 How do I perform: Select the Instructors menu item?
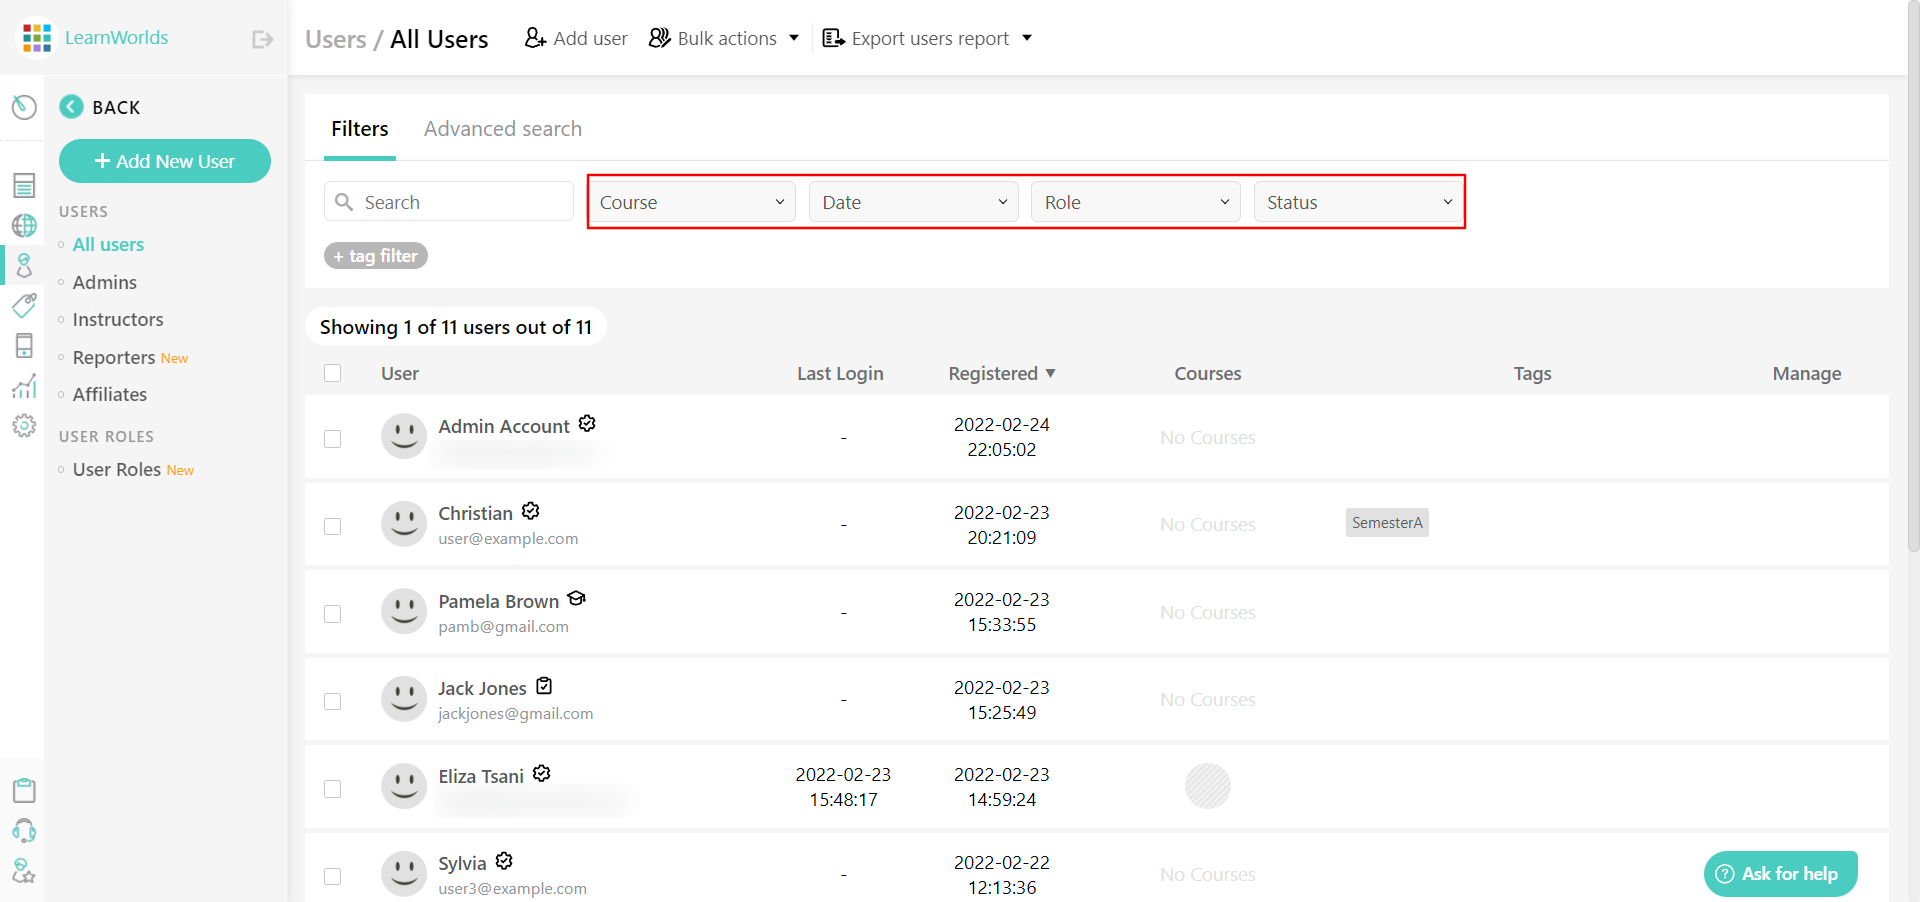(117, 319)
